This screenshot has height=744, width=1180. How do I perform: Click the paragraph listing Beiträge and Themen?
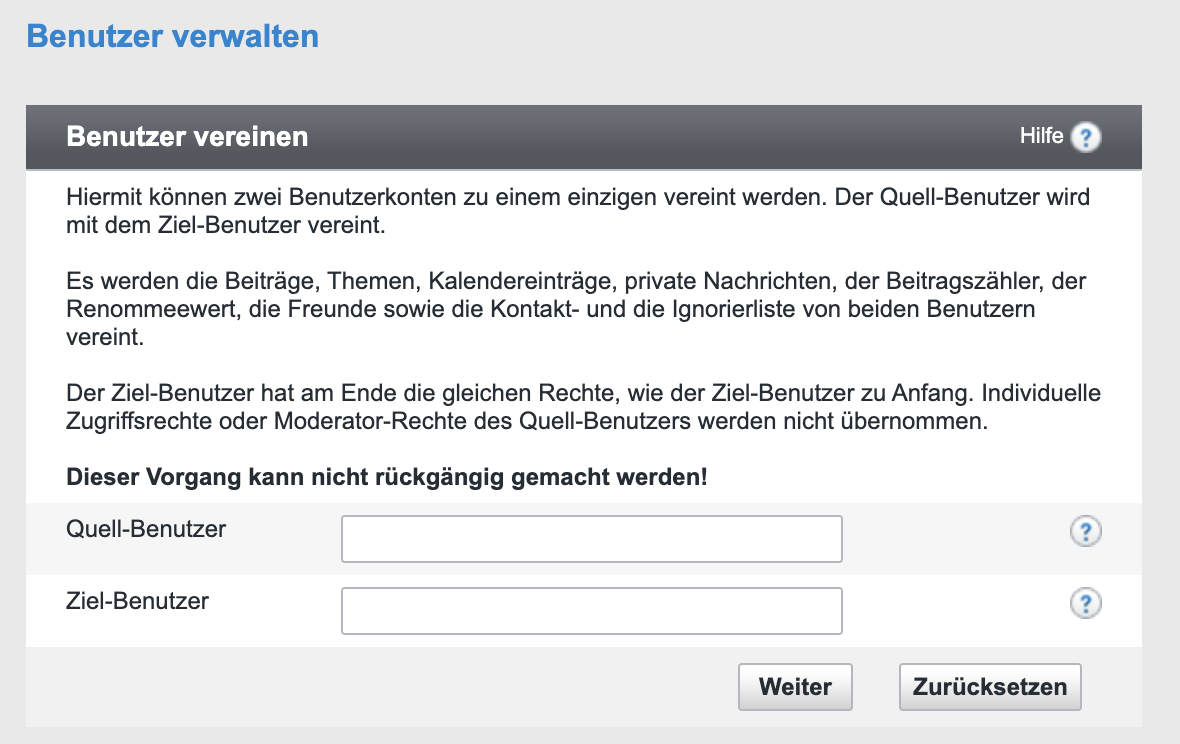point(577,310)
